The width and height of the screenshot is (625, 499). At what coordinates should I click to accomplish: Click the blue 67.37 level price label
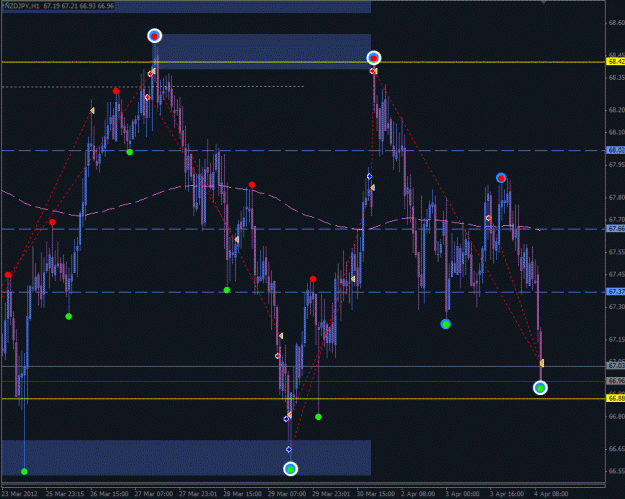[x=615, y=292]
